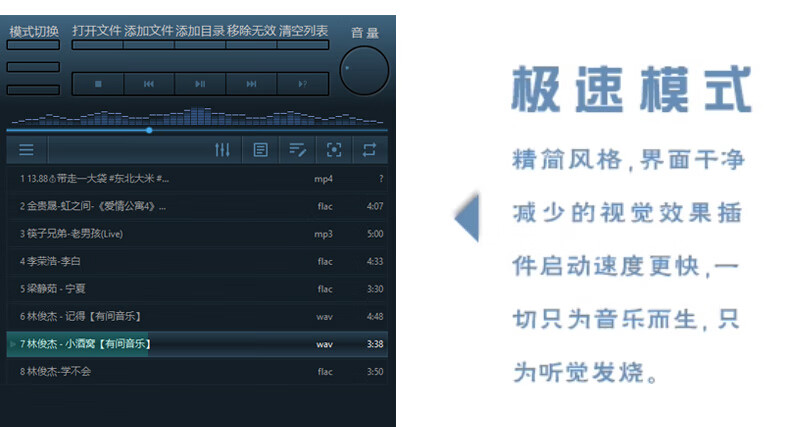
Task: Show the lyrics panel icon
Action: pos(260,150)
